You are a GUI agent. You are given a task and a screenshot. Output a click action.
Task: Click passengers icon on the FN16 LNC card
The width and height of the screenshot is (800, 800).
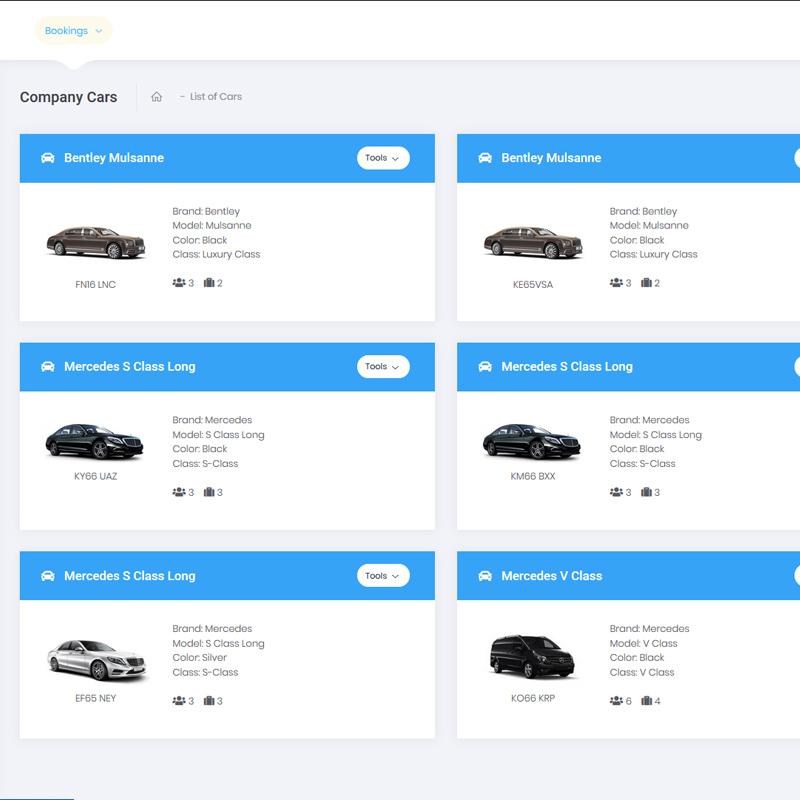tap(179, 283)
